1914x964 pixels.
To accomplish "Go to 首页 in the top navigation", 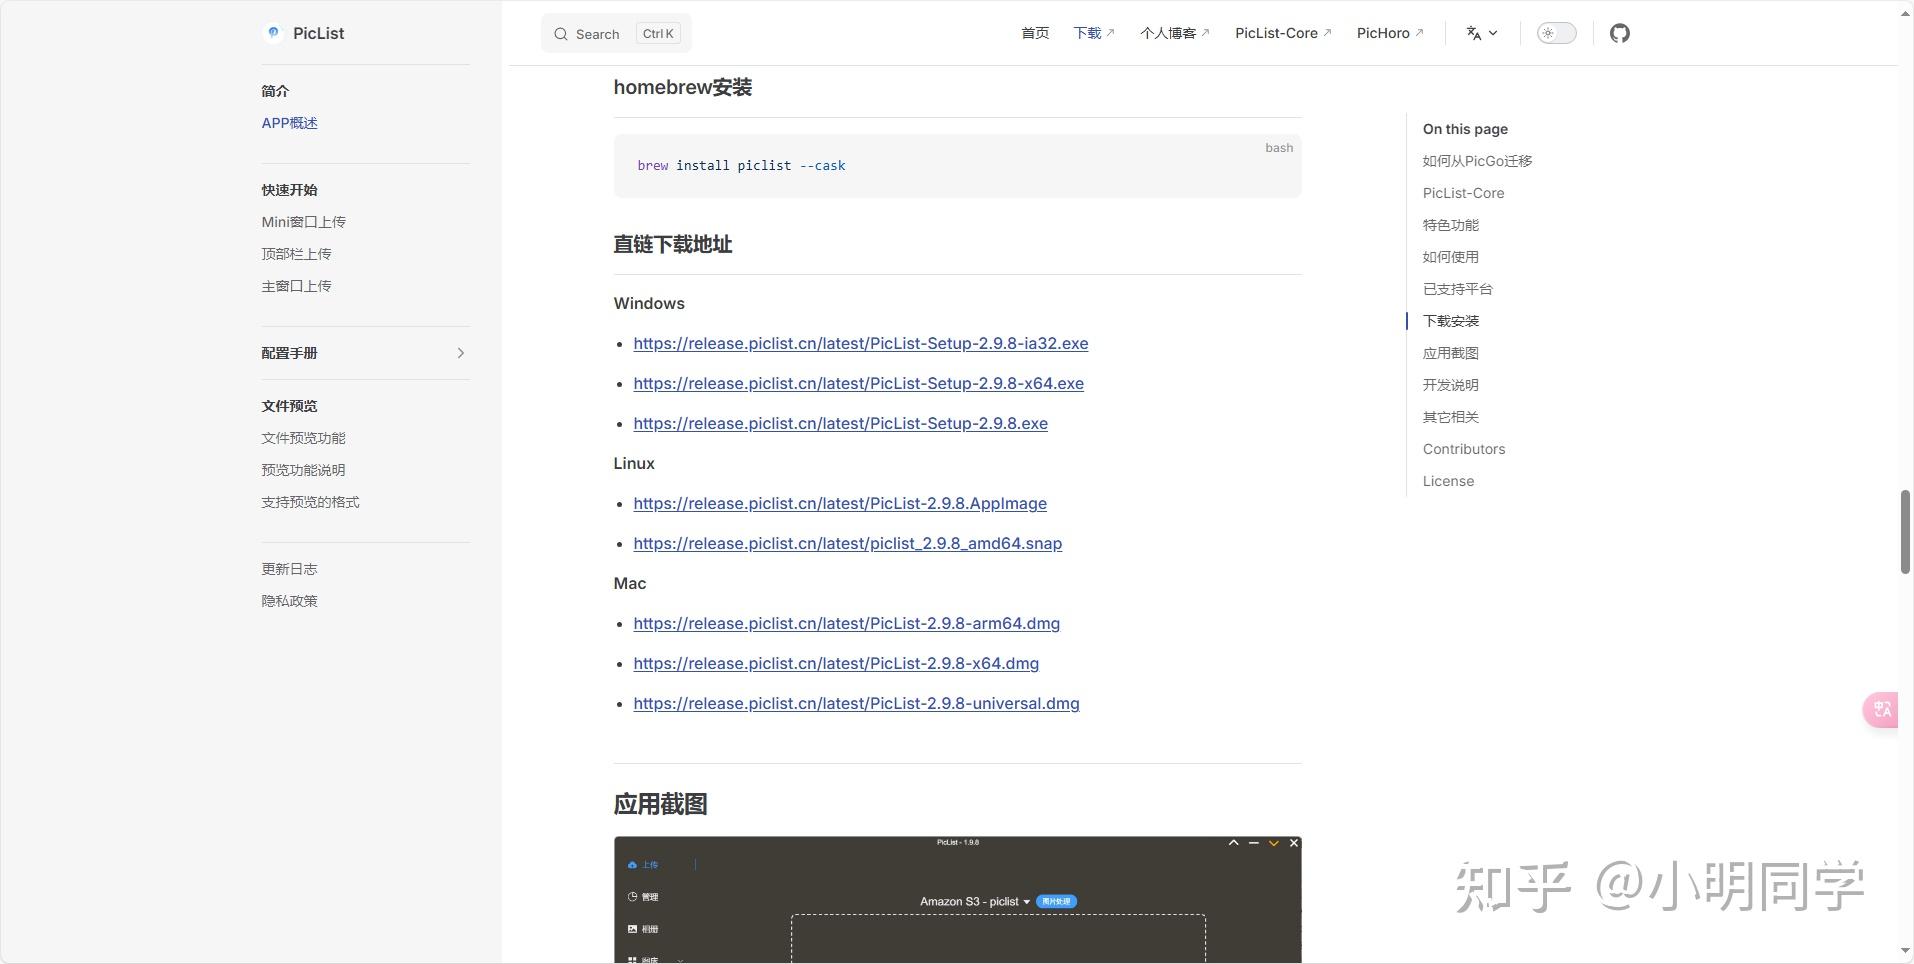I will coord(1035,32).
